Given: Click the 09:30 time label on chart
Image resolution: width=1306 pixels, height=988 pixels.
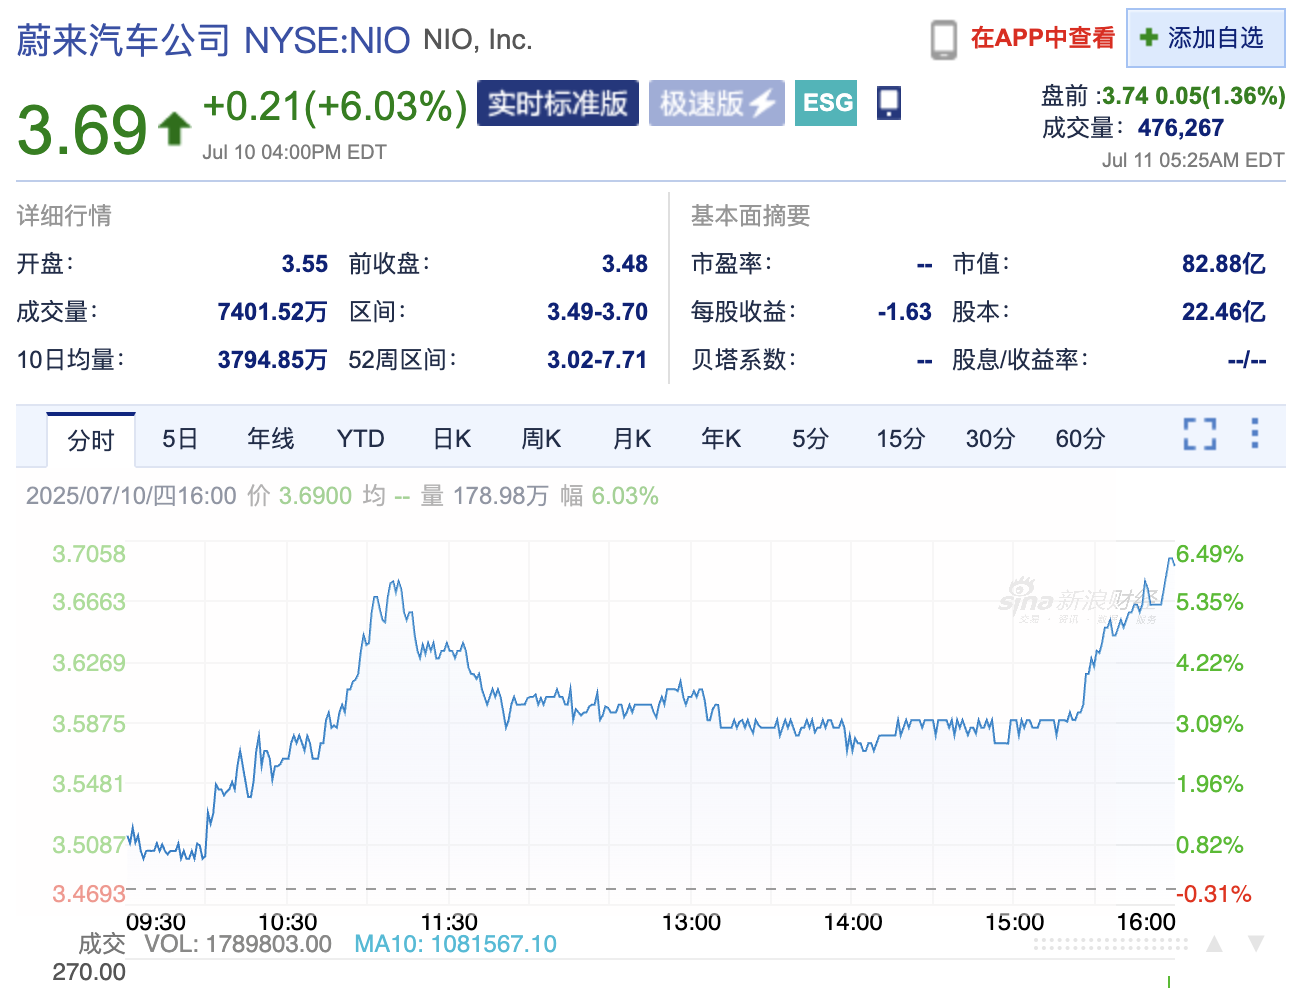Looking at the screenshot, I should point(156,922).
